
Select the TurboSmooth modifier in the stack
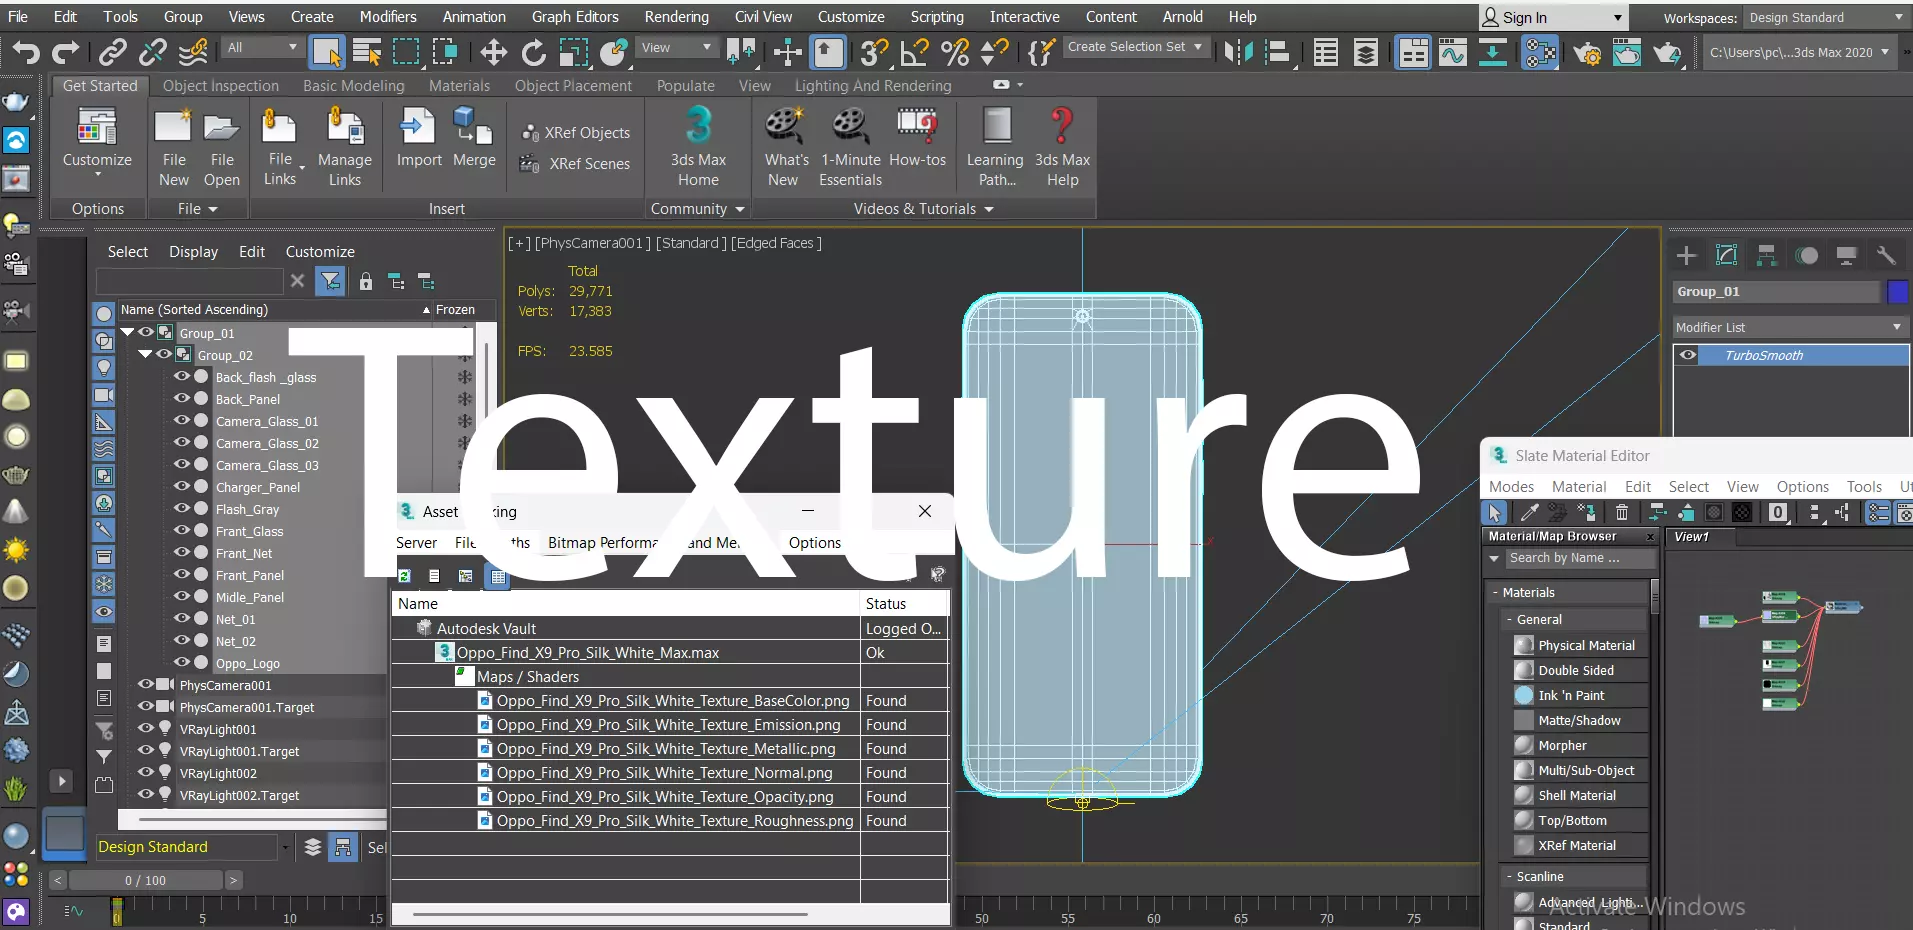pyautogui.click(x=1791, y=355)
